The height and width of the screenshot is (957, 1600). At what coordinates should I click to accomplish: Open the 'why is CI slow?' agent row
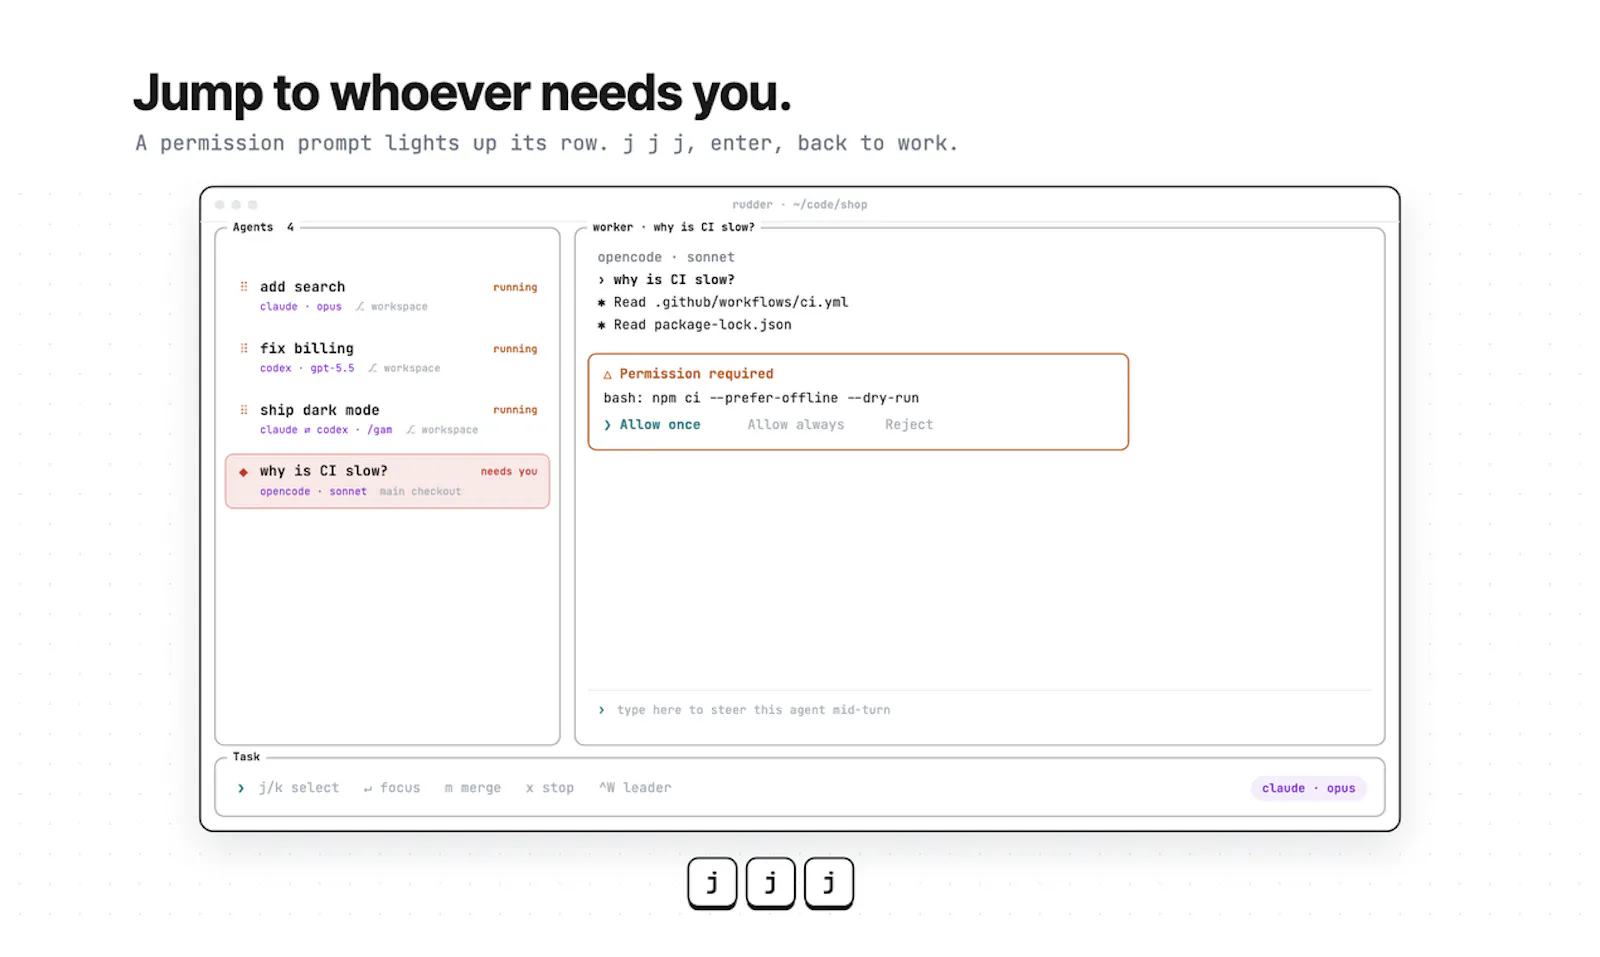coord(387,481)
